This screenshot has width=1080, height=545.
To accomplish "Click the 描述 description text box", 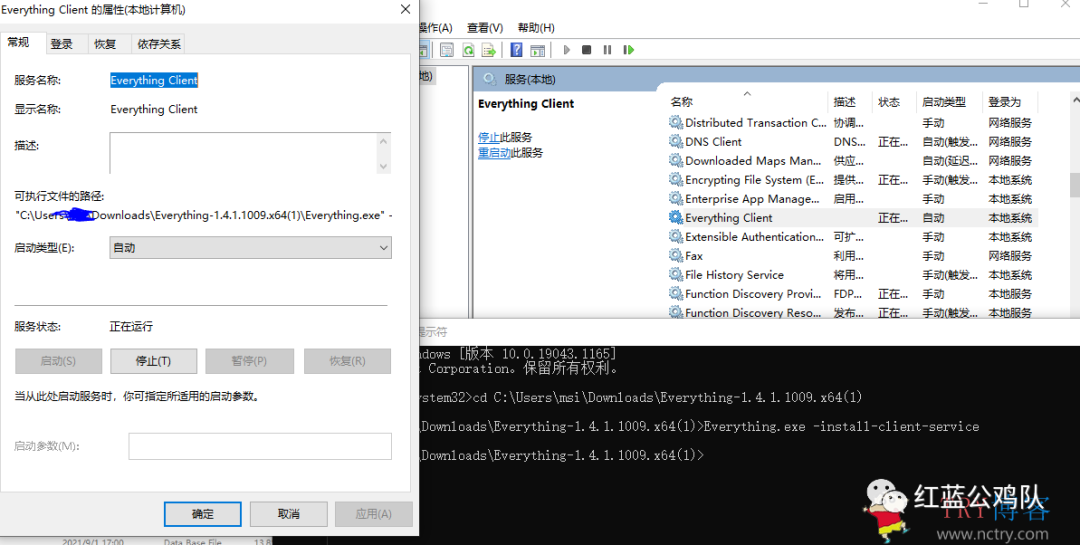I will pos(243,153).
